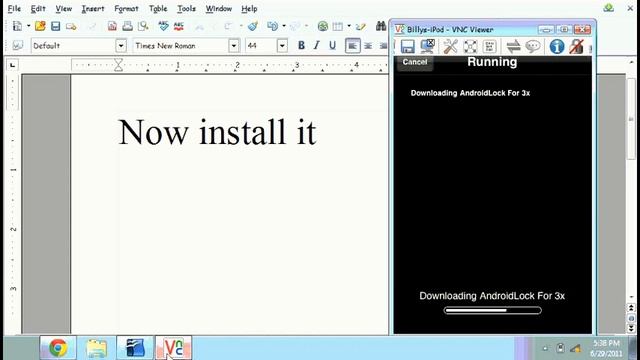Click the top 'Downloading AndroidLock For 3x' log line

pyautogui.click(x=470, y=93)
